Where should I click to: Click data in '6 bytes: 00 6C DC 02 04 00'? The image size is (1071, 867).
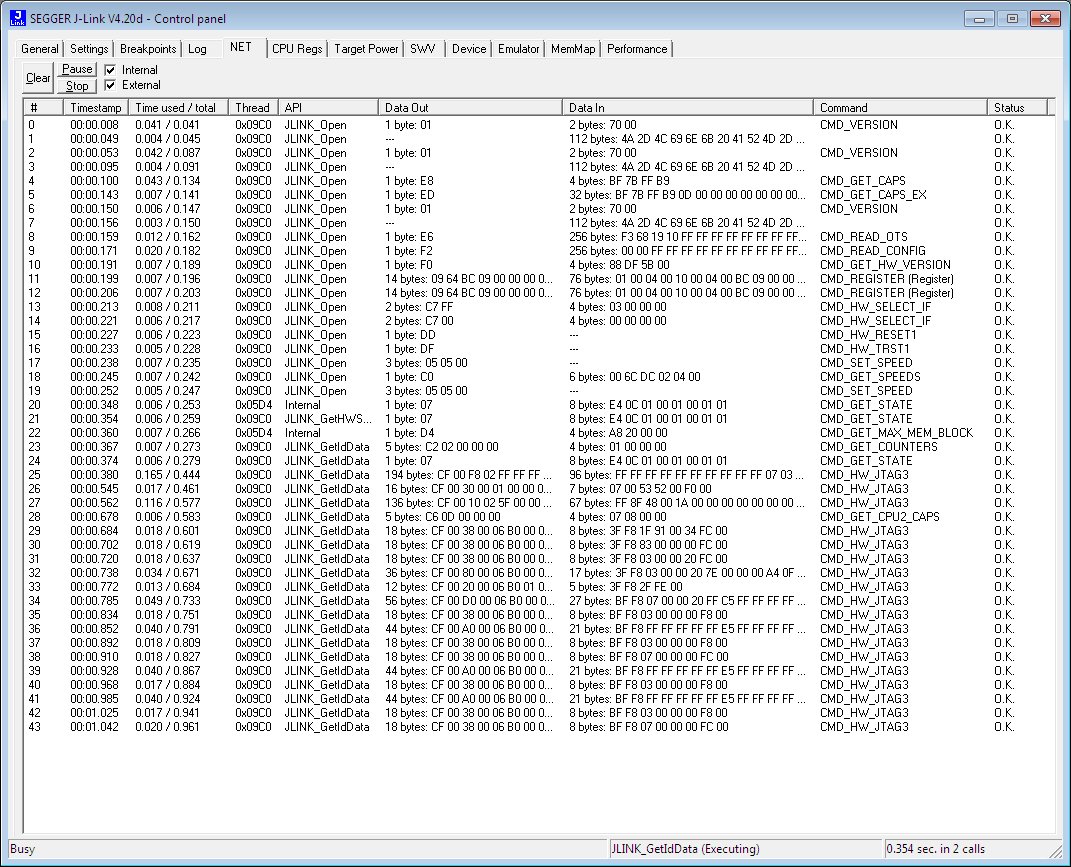(635, 377)
